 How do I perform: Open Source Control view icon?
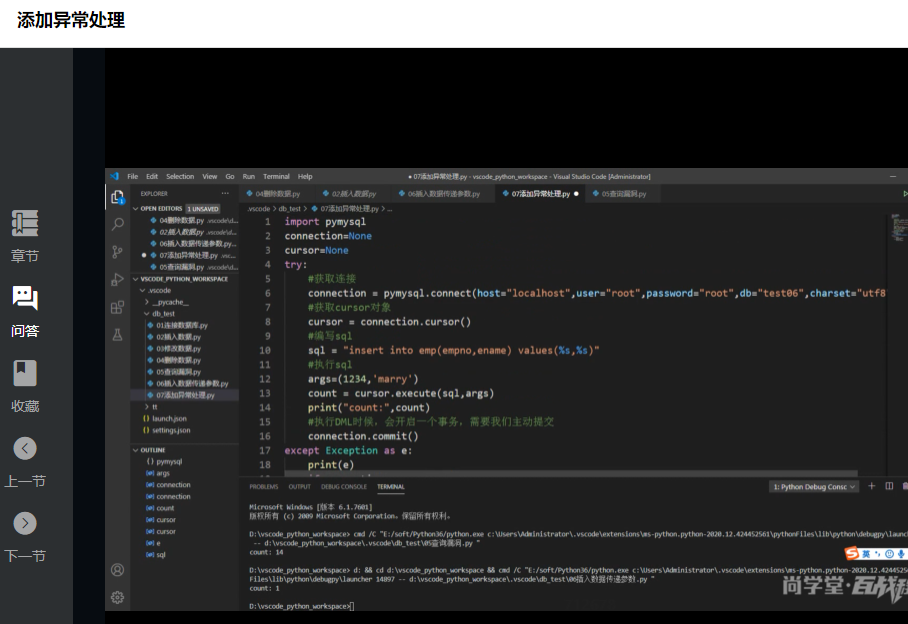coord(118,252)
